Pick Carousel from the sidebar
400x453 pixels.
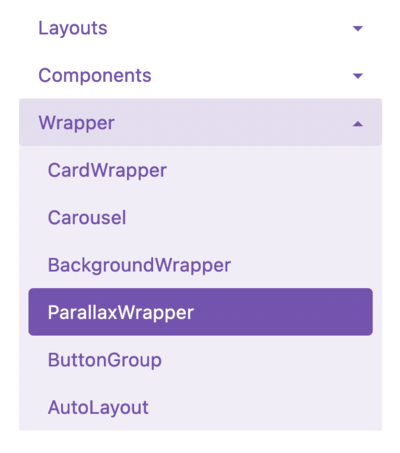click(87, 218)
